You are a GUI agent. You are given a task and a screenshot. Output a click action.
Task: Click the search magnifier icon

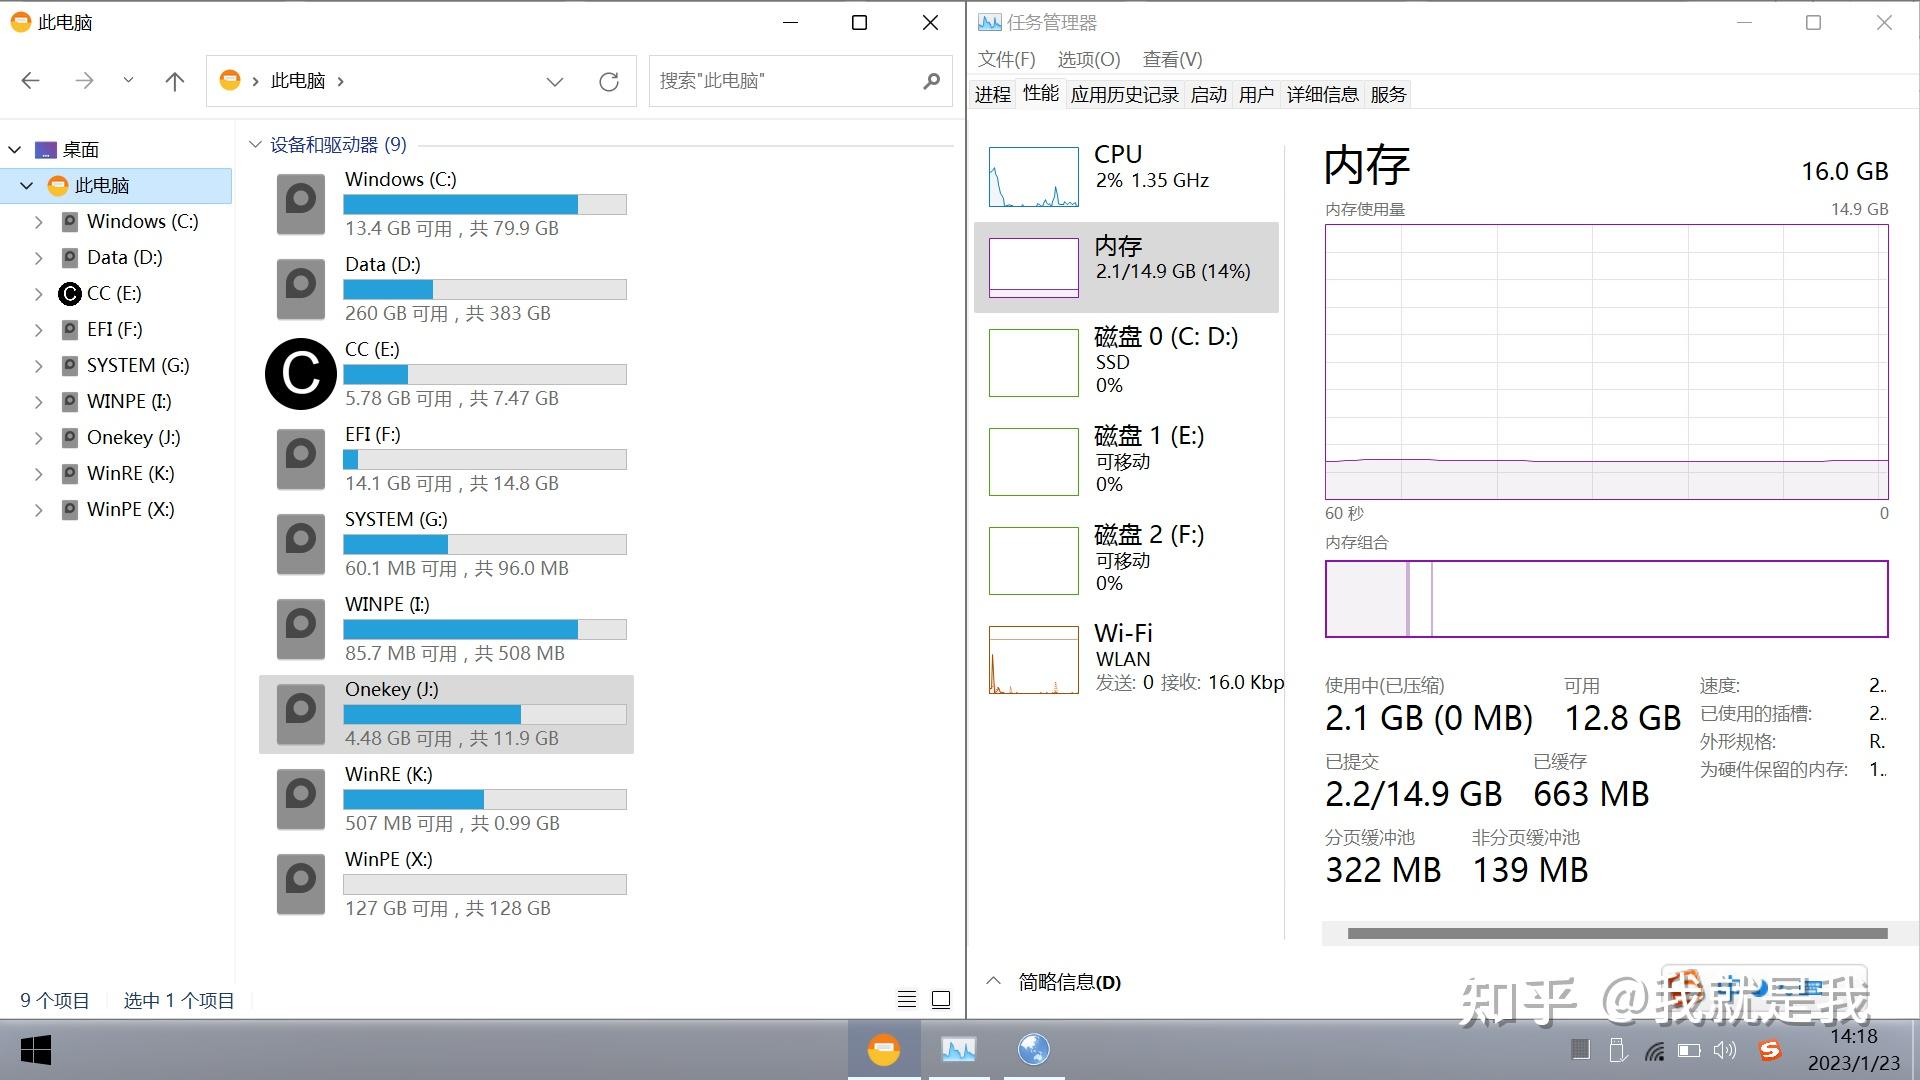click(931, 81)
